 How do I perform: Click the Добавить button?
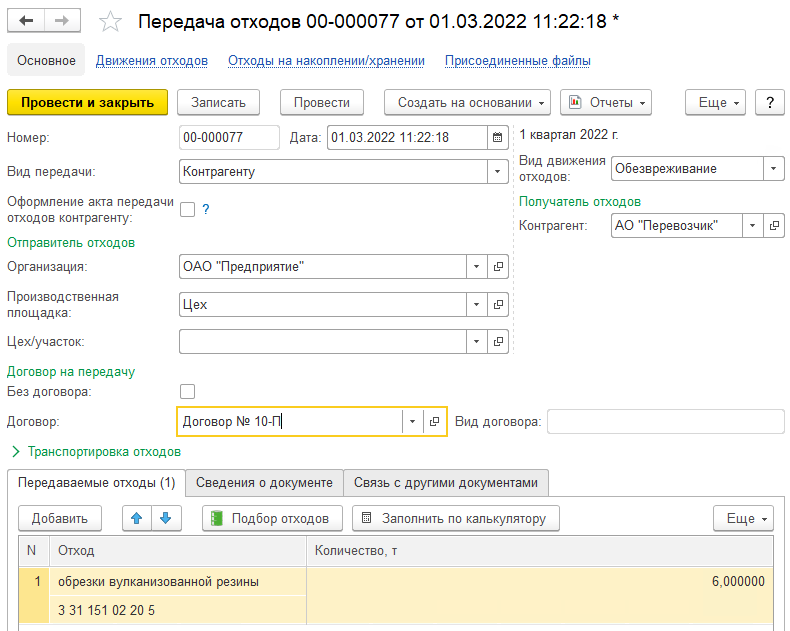tap(59, 518)
